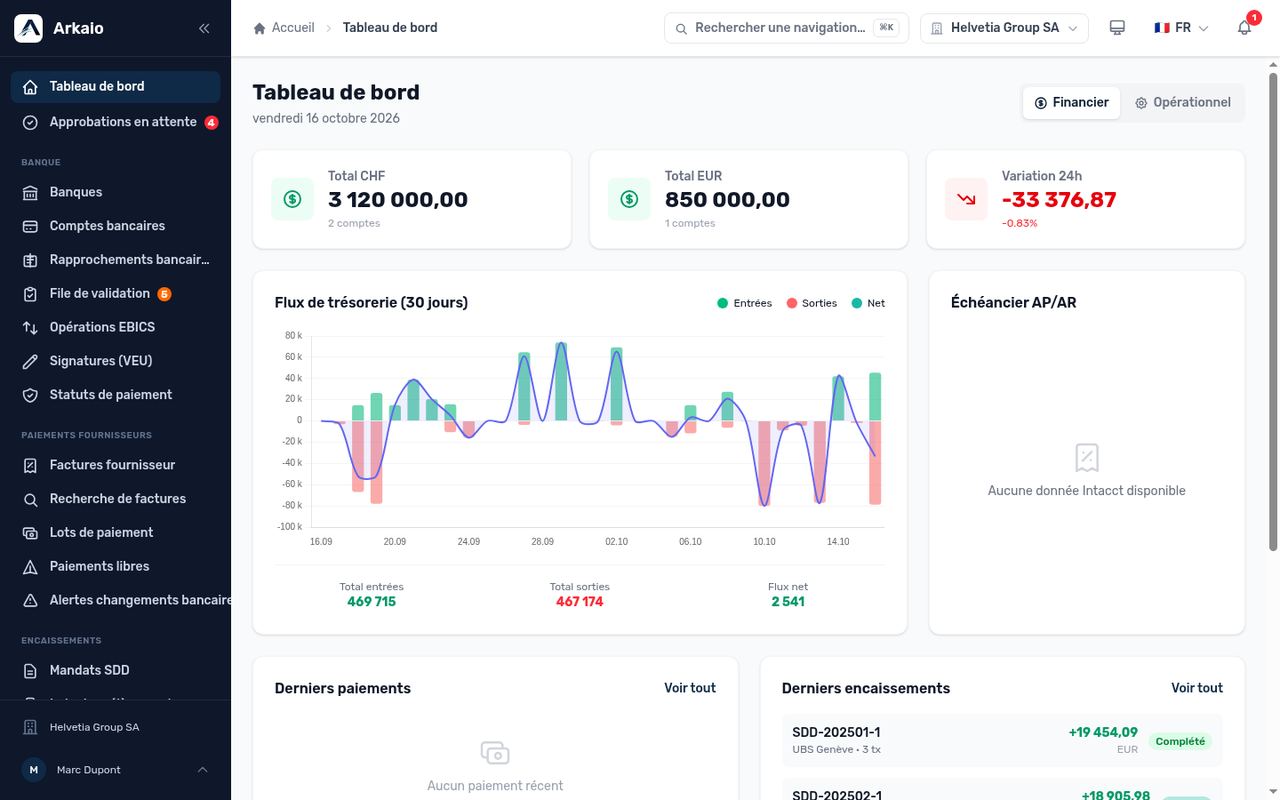Open Alertes changements bancaires in sidebar

coord(121,600)
